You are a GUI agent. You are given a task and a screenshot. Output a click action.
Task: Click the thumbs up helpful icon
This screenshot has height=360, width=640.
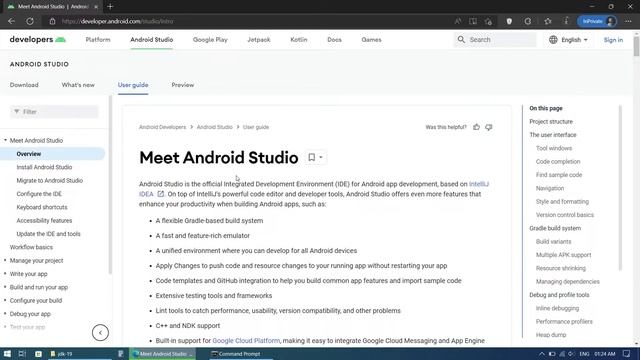tap(476, 127)
